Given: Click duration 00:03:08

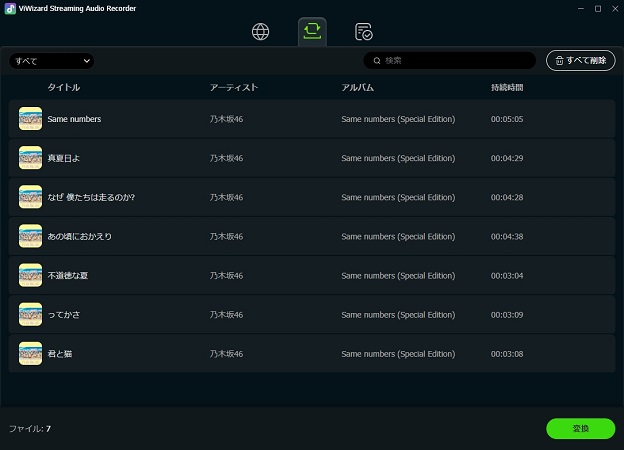Looking at the screenshot, I should coord(507,354).
